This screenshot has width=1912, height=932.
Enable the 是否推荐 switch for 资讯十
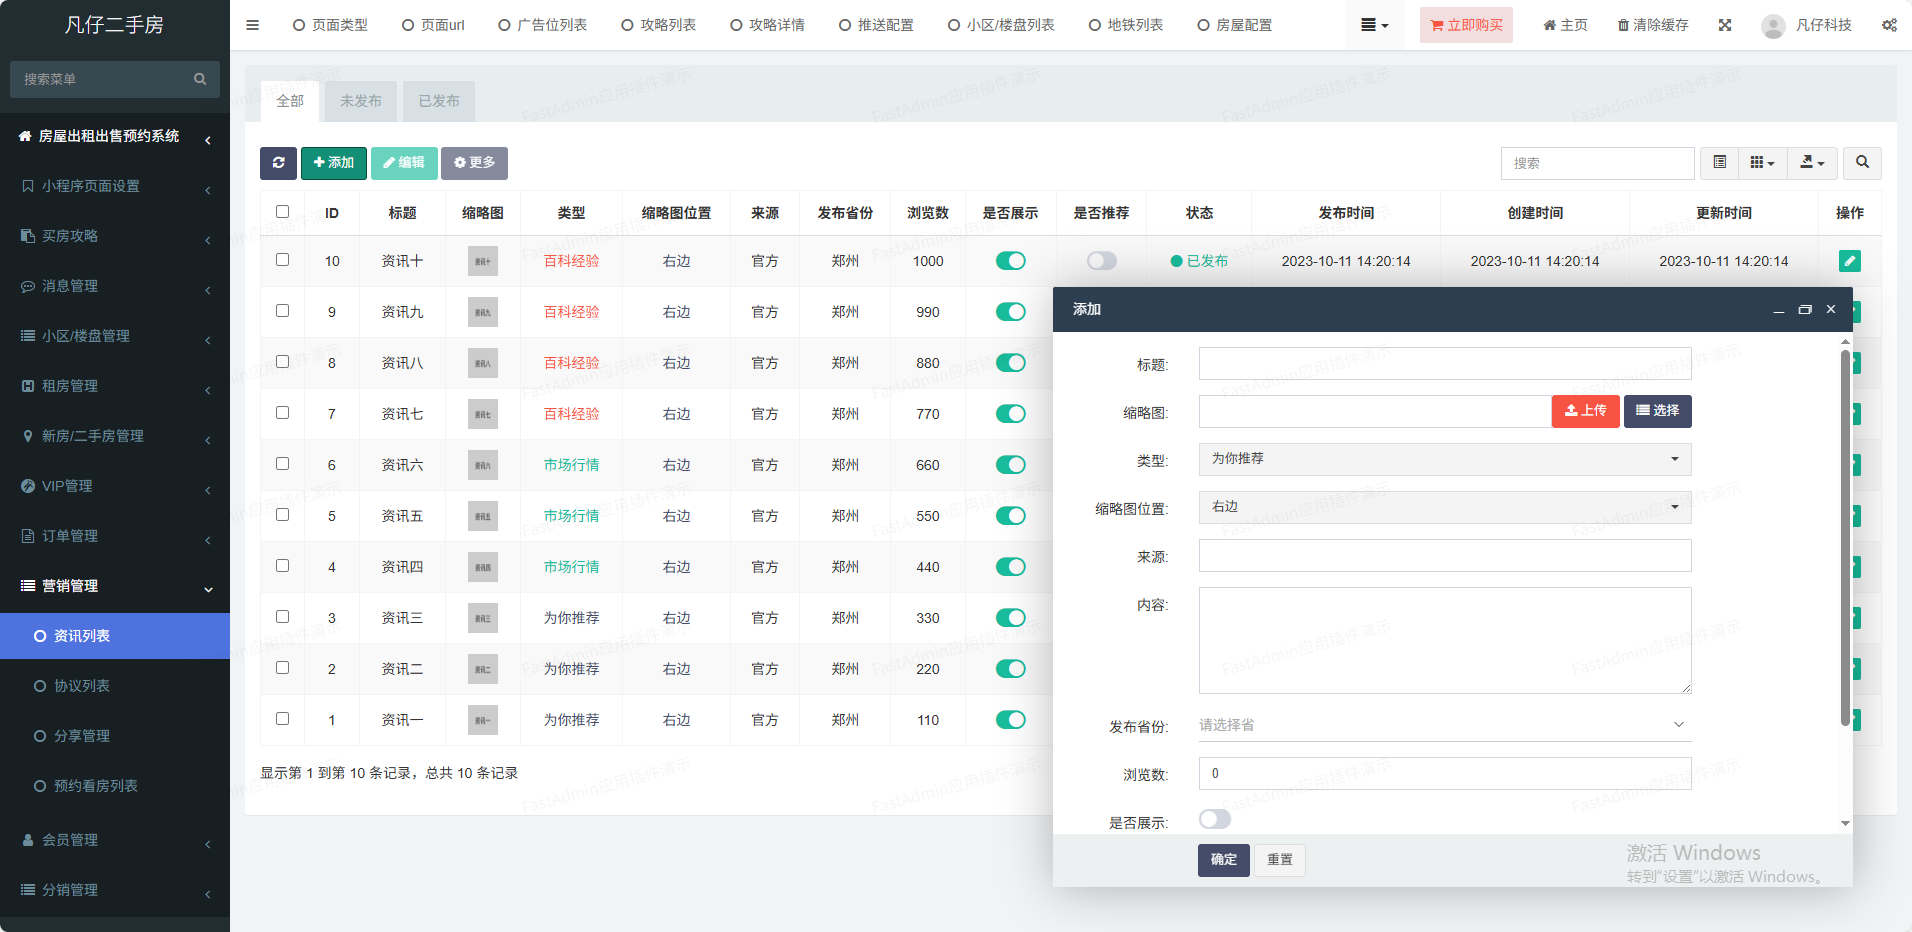(1101, 261)
